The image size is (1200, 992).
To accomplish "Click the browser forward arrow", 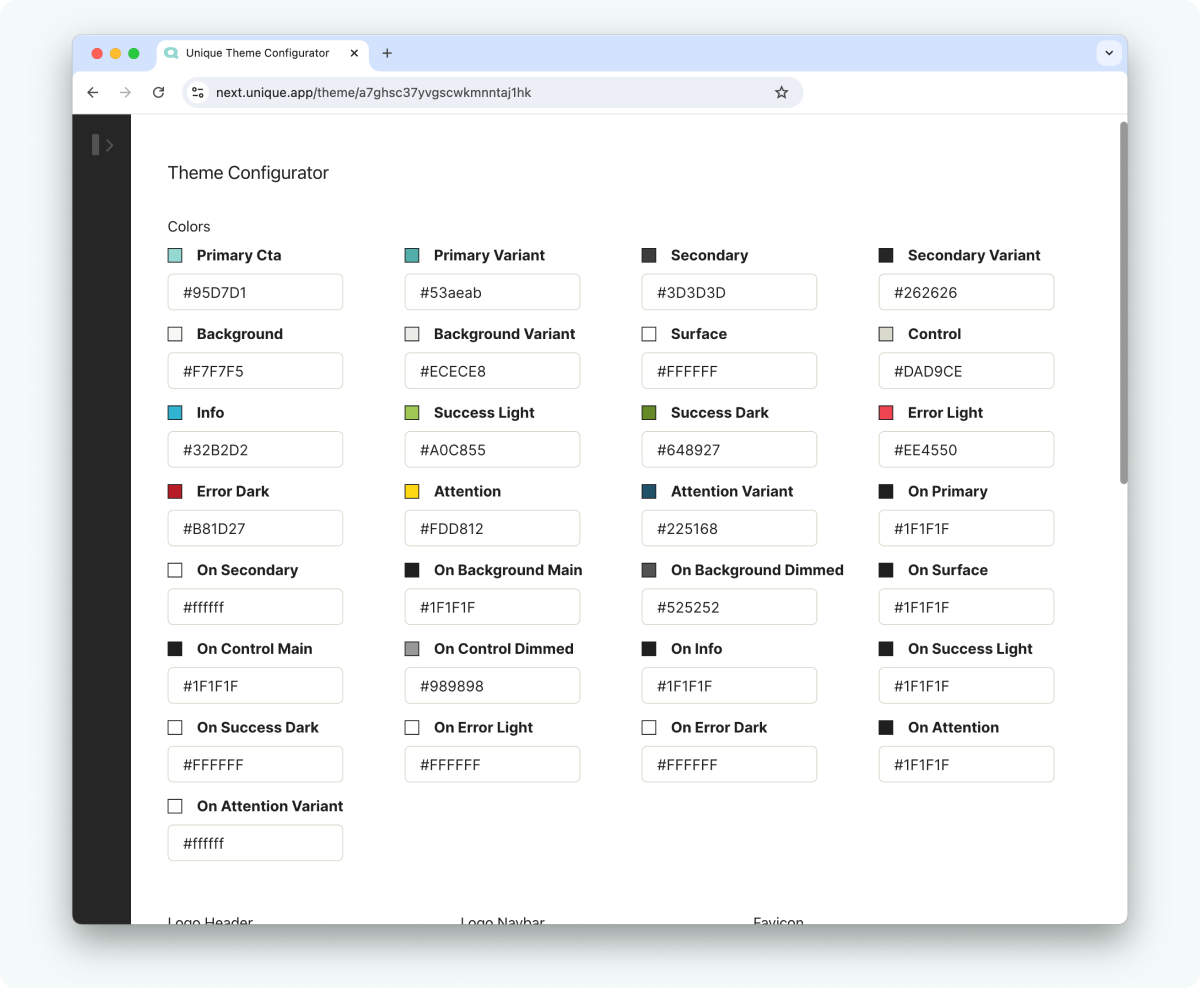I will coord(125,93).
